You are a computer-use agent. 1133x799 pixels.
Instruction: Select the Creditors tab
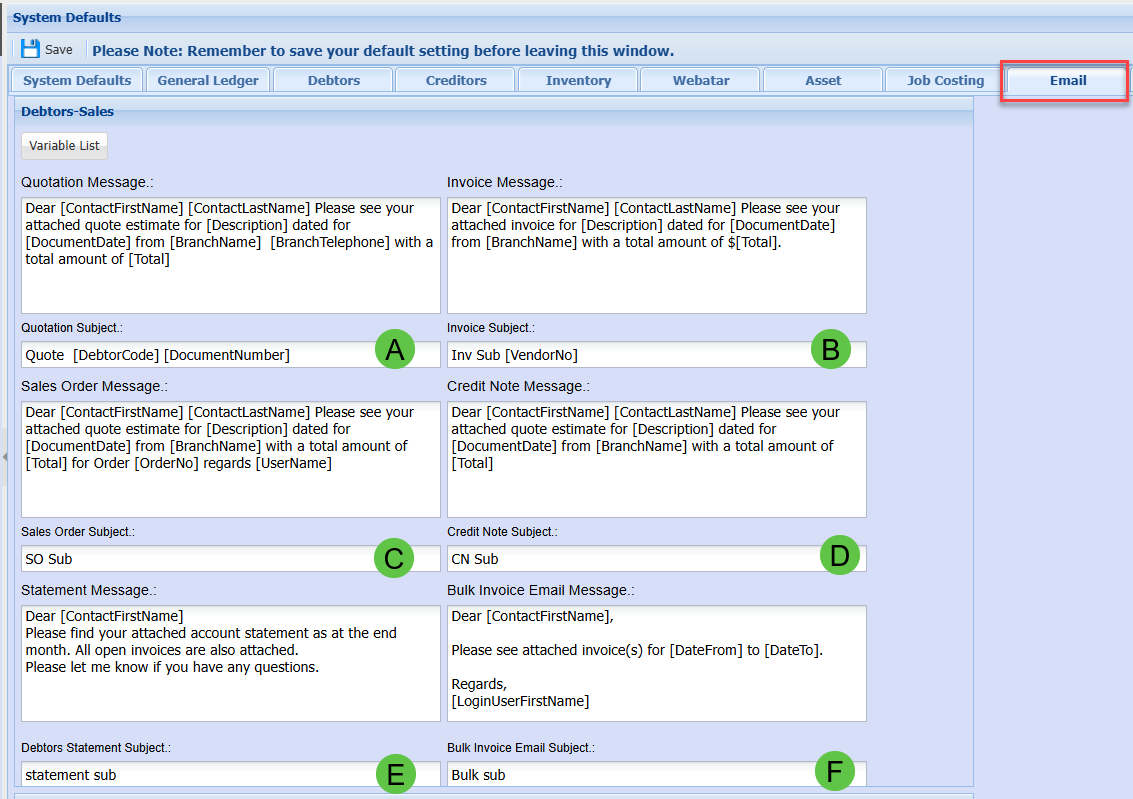point(456,80)
